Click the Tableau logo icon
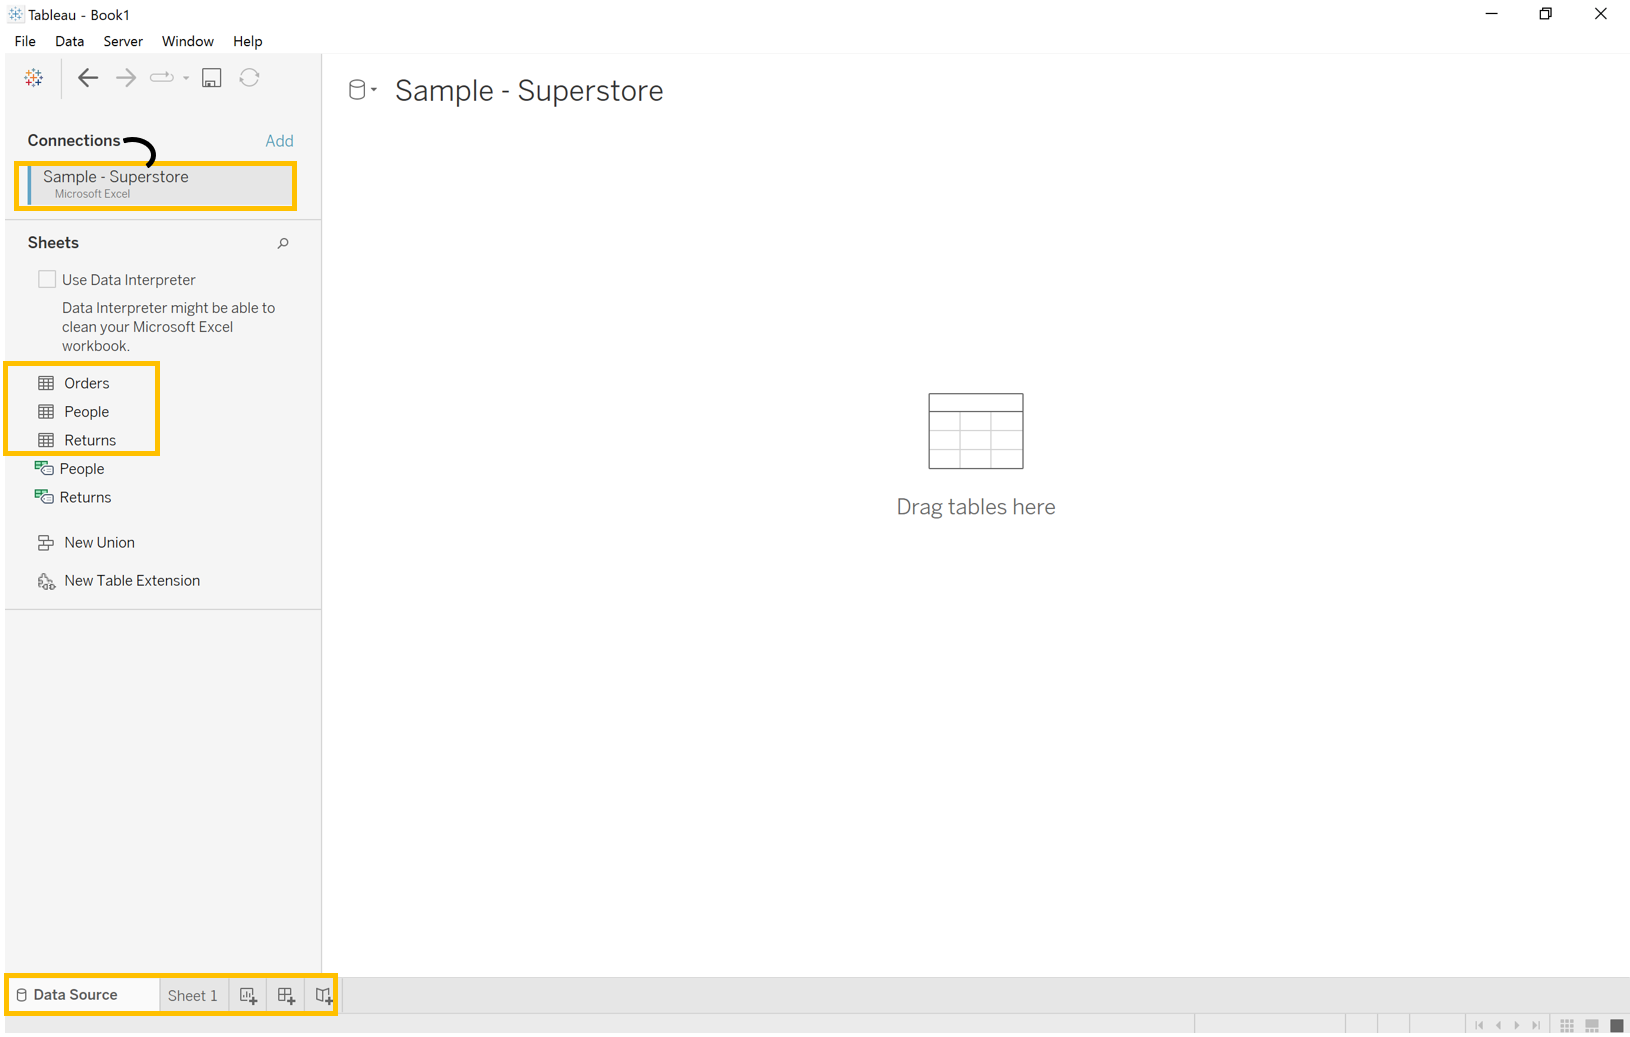The image size is (1630, 1037). (x=33, y=77)
